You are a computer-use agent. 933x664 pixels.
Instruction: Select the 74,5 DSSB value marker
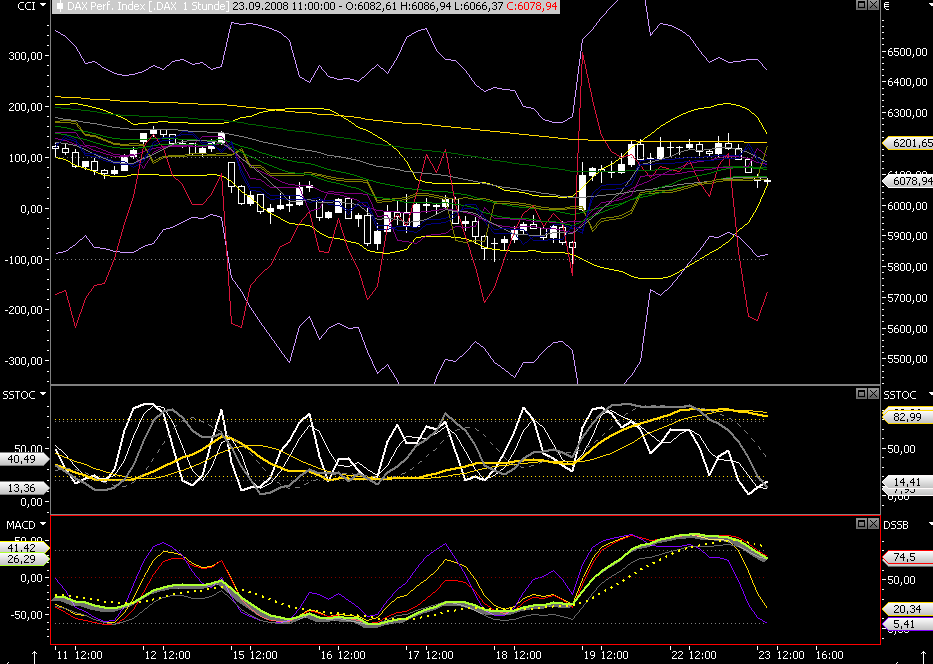coord(906,557)
